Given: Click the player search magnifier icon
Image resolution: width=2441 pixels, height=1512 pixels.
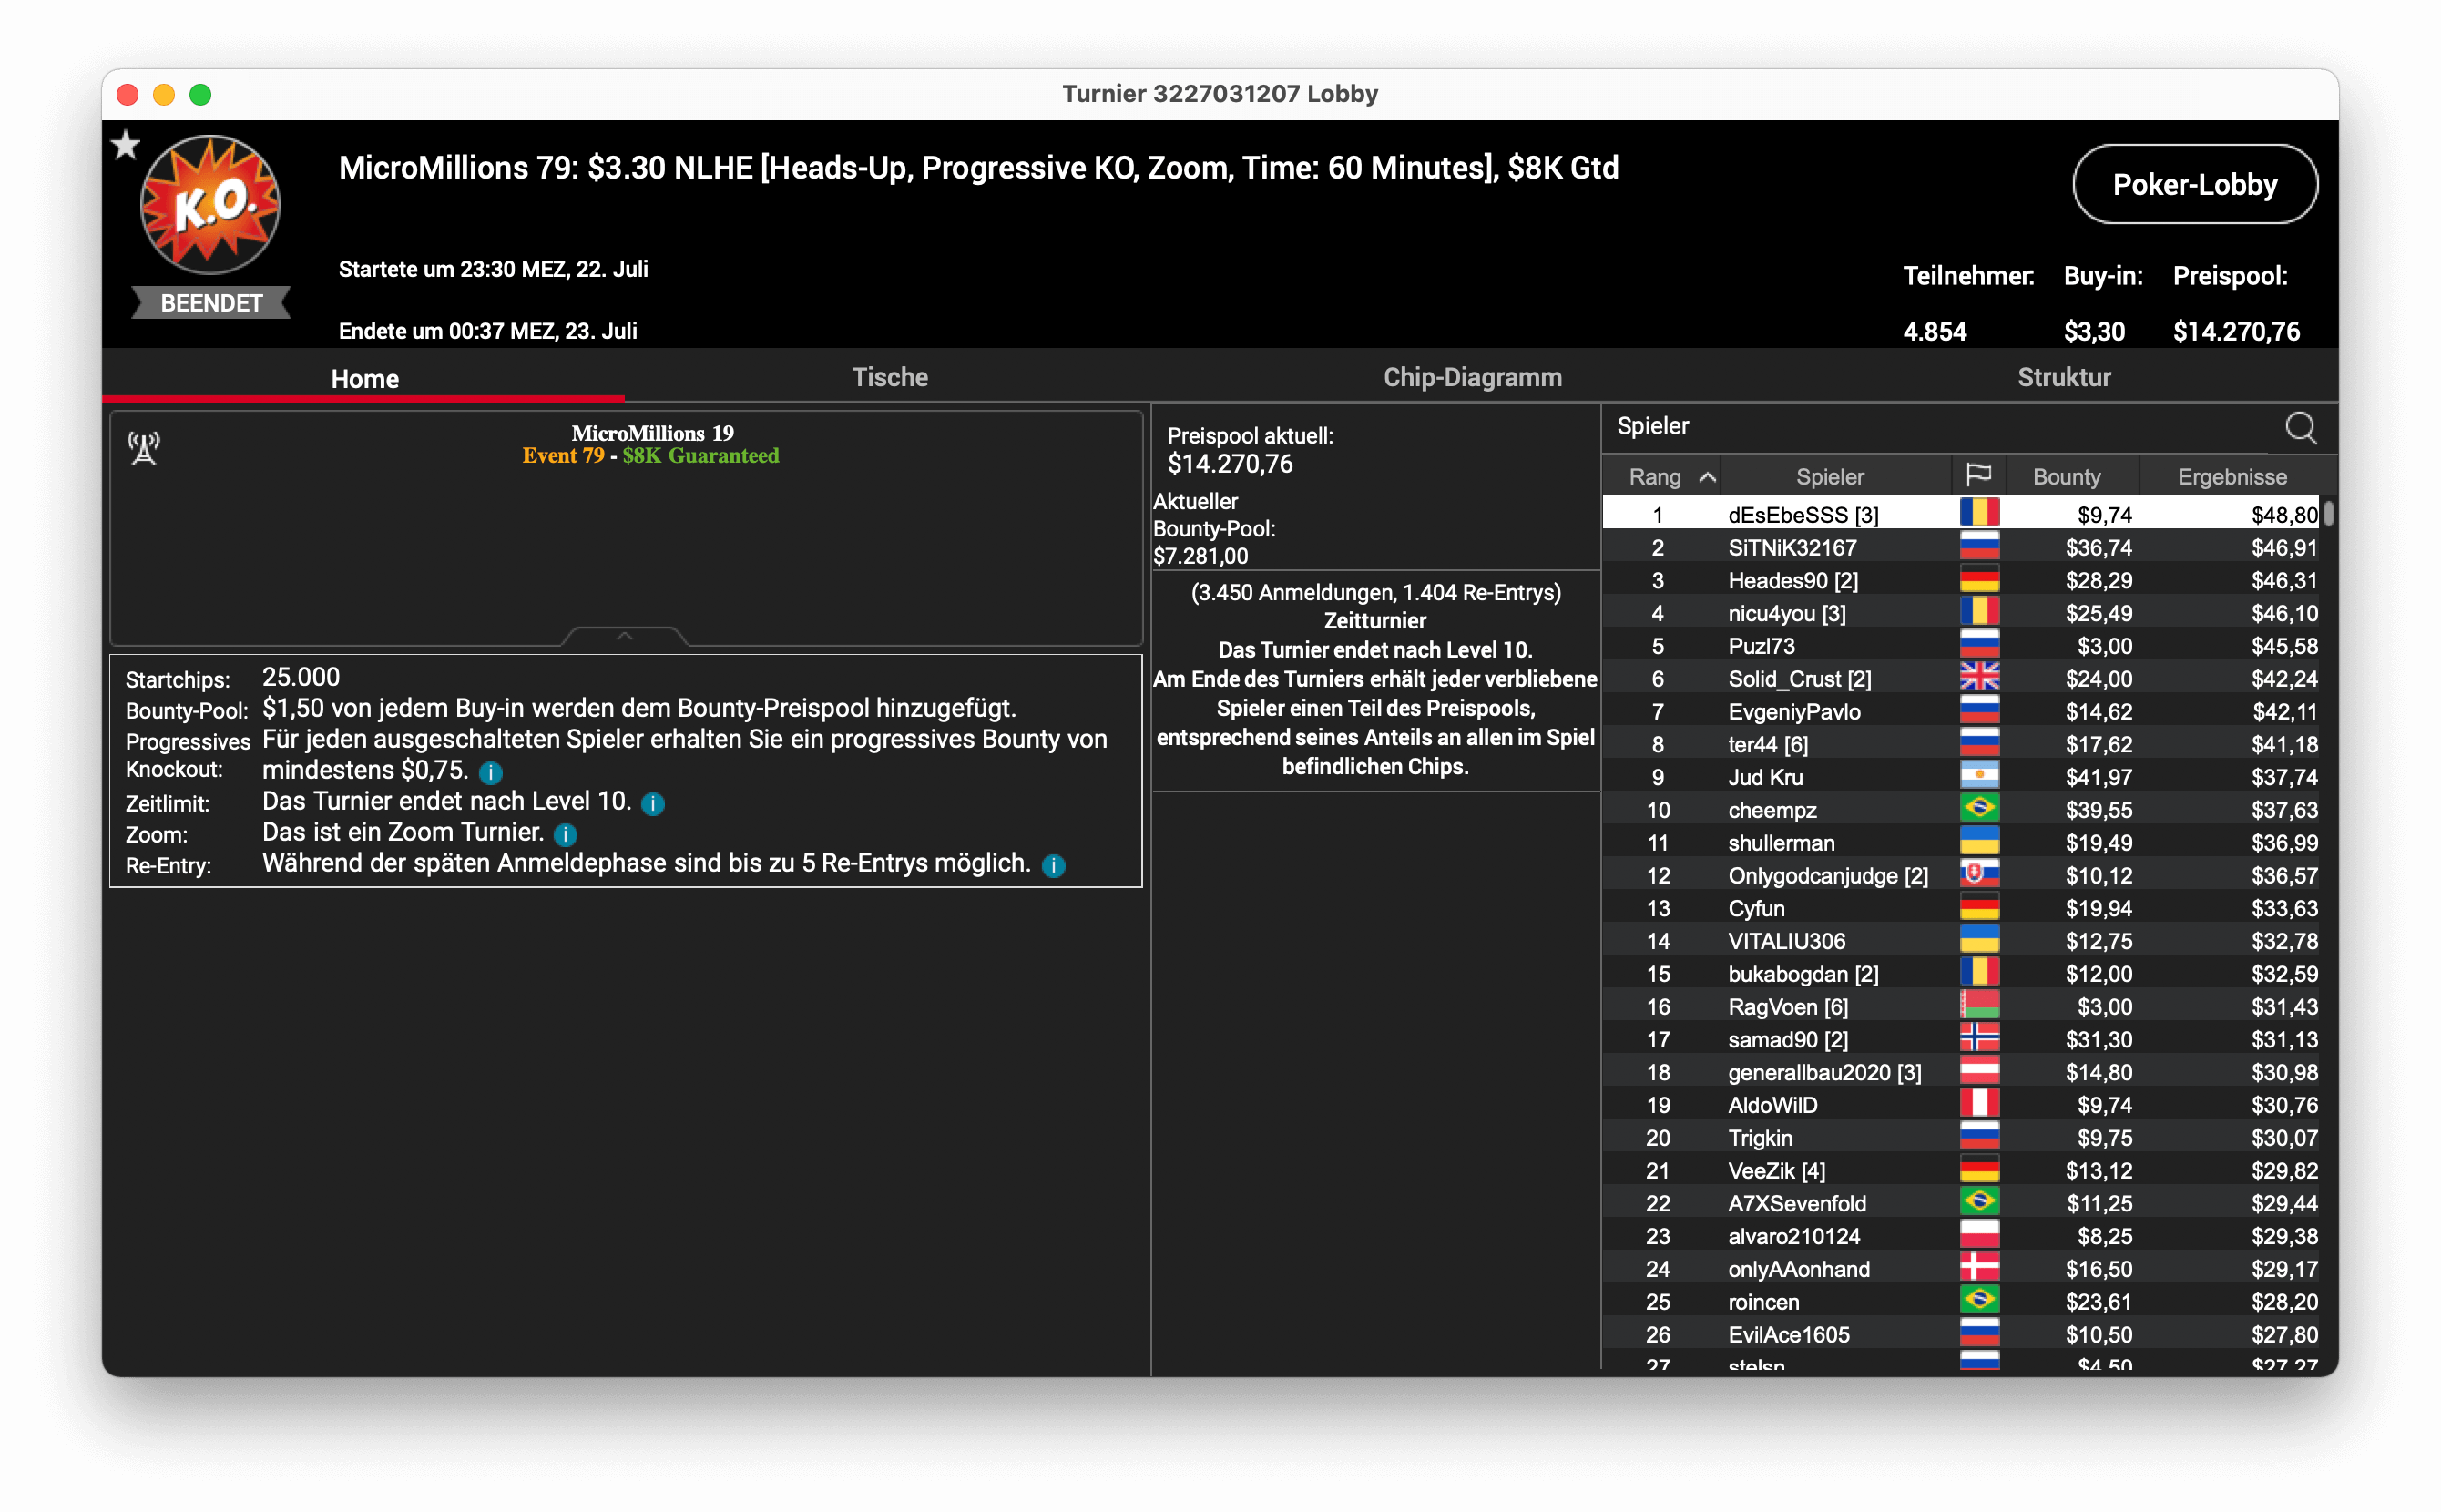Looking at the screenshot, I should coord(2300,428).
